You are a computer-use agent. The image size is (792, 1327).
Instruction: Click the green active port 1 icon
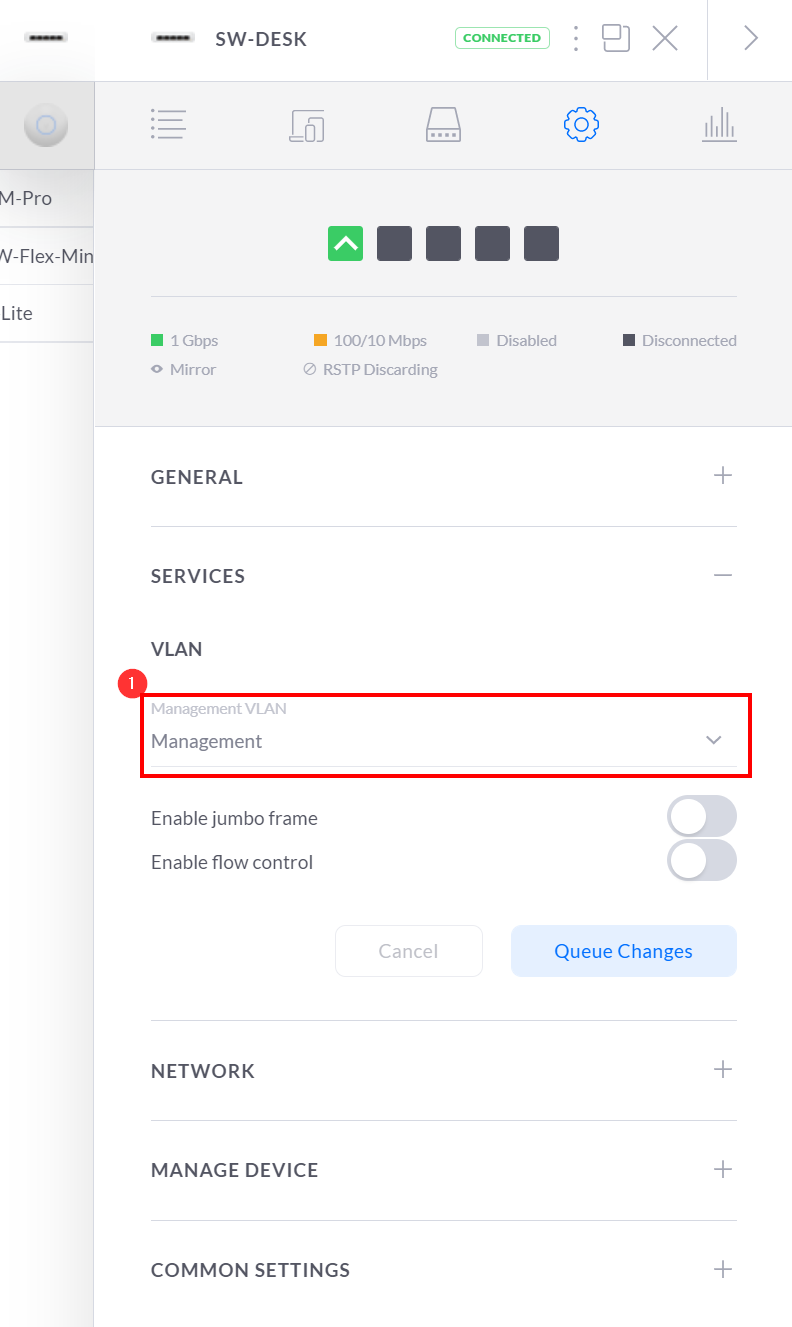pyautogui.click(x=345, y=243)
